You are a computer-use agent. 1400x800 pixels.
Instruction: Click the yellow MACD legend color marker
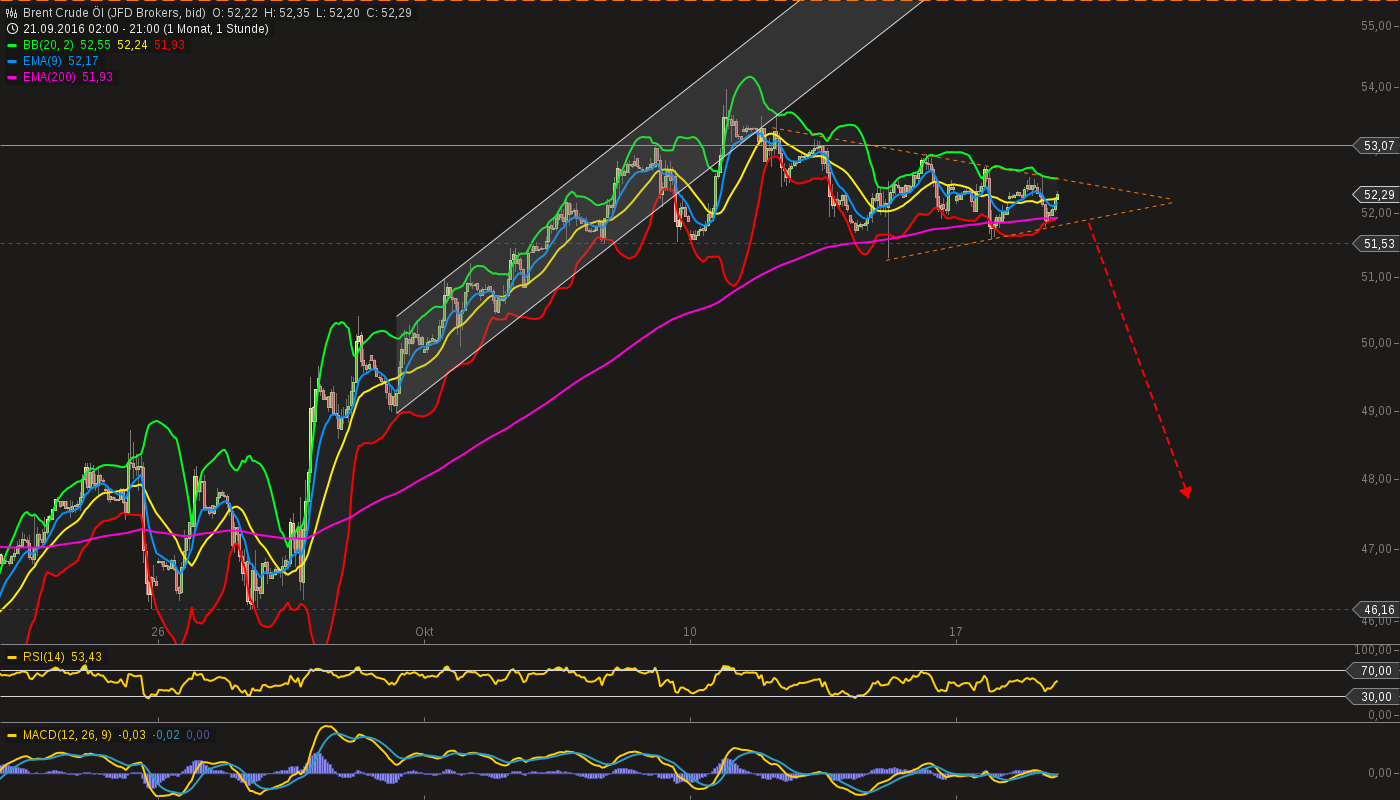[x=12, y=735]
